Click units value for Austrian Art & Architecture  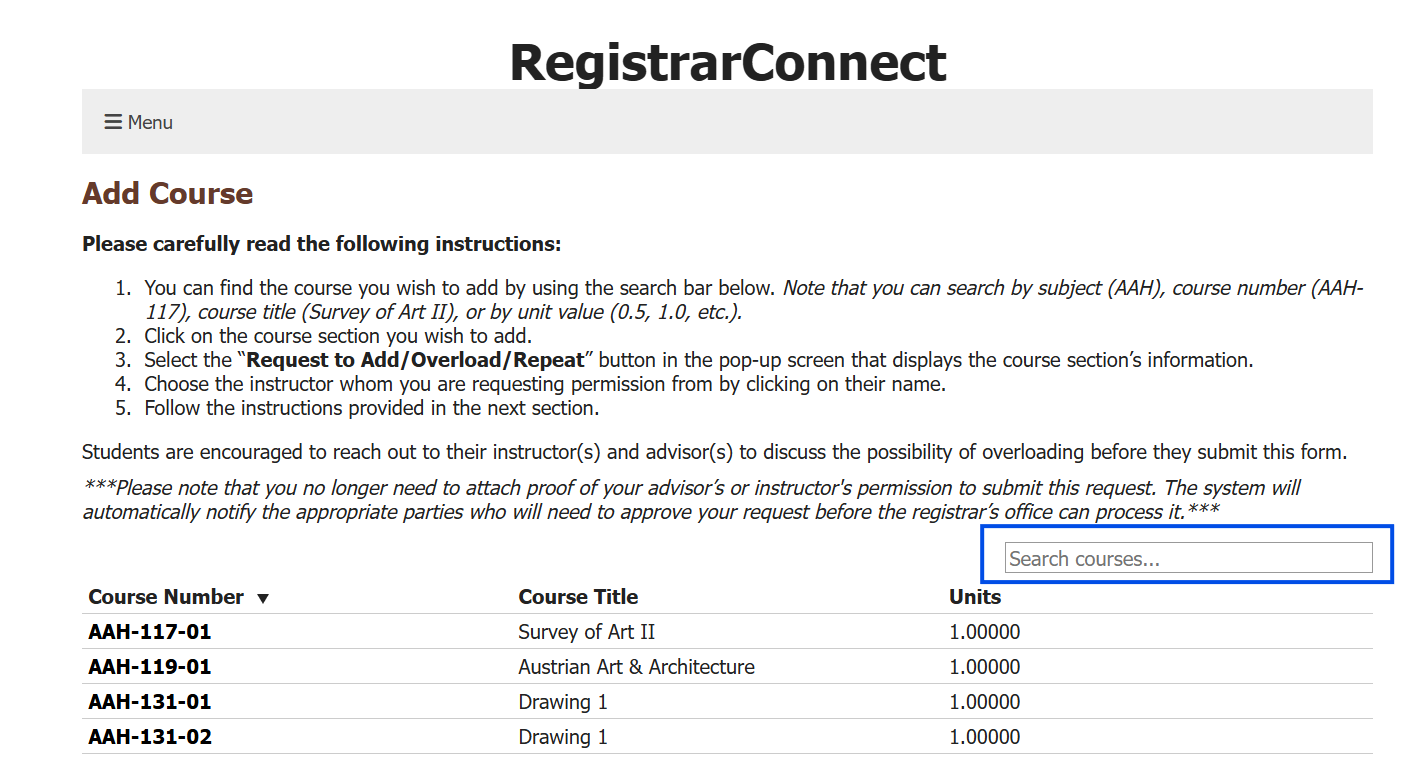click(x=984, y=667)
